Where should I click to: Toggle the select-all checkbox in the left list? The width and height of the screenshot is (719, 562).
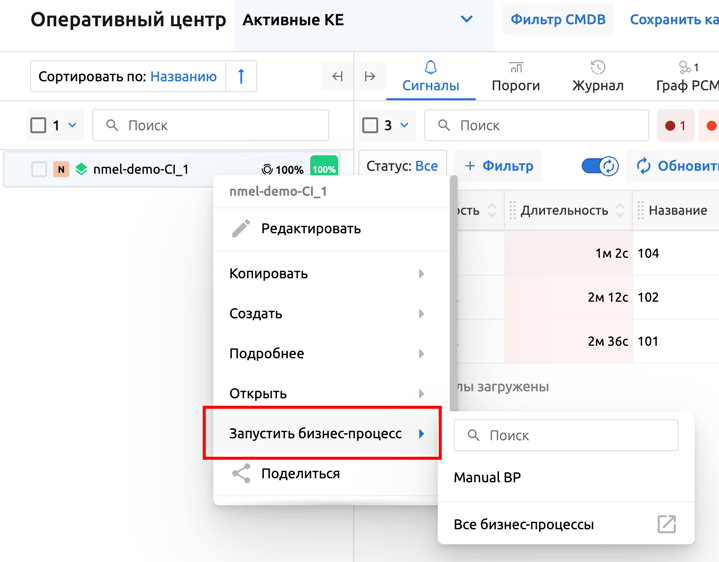pos(39,126)
